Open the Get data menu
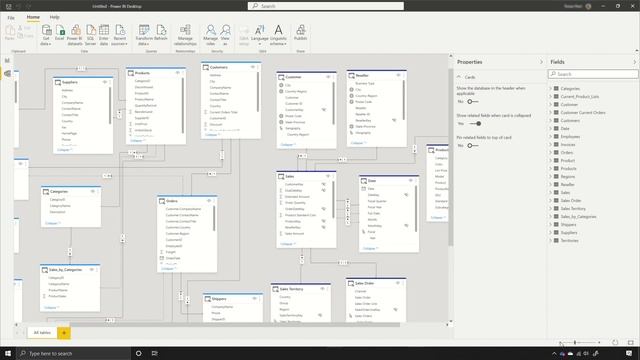Viewport: 640px width, 360px height. point(46,35)
